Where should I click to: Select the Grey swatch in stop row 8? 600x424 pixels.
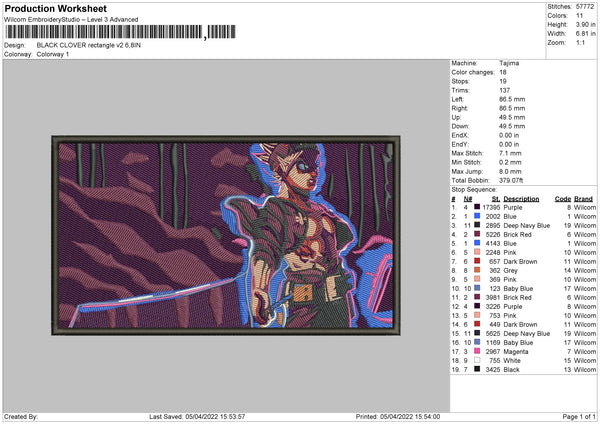point(477,270)
